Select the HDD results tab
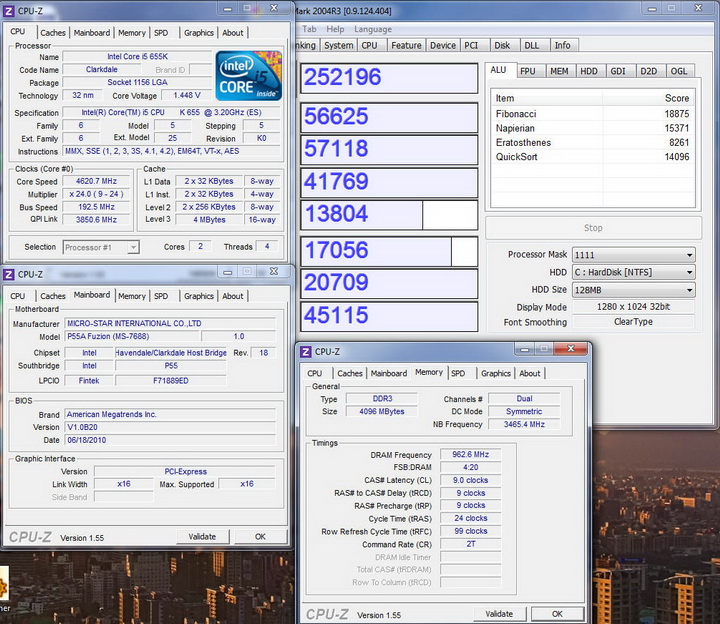The height and width of the screenshot is (624, 720). pyautogui.click(x=589, y=71)
